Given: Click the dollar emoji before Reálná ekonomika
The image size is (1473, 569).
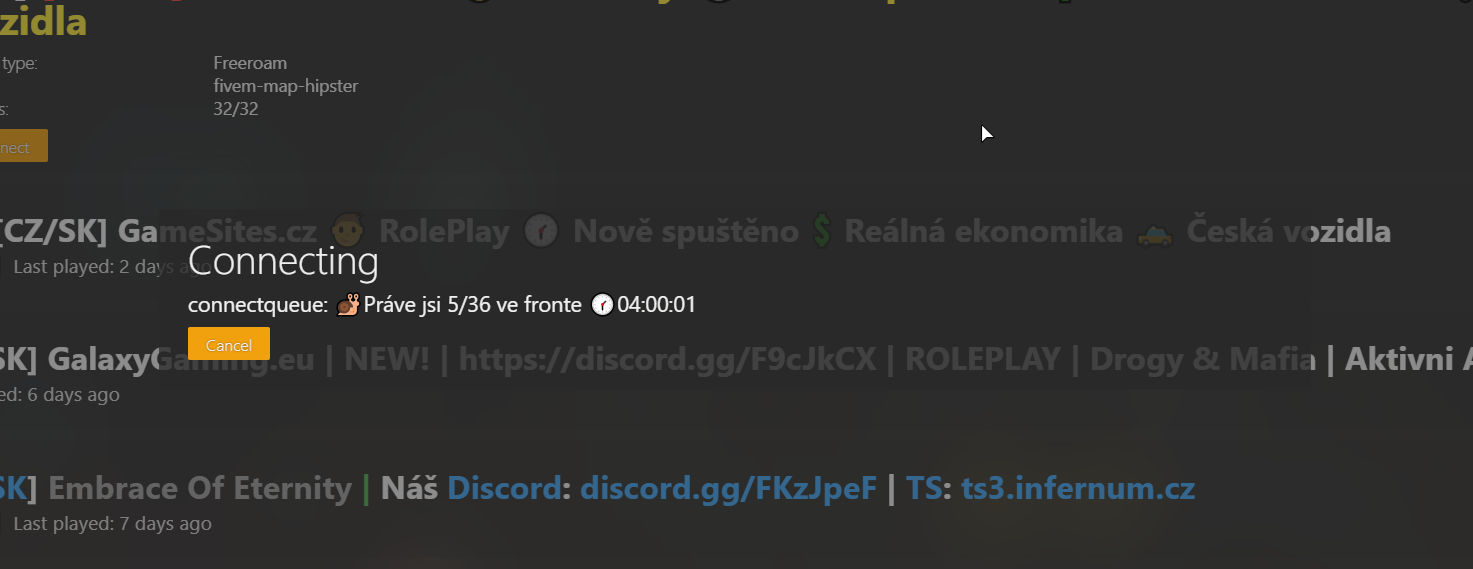Looking at the screenshot, I should tap(821, 232).
